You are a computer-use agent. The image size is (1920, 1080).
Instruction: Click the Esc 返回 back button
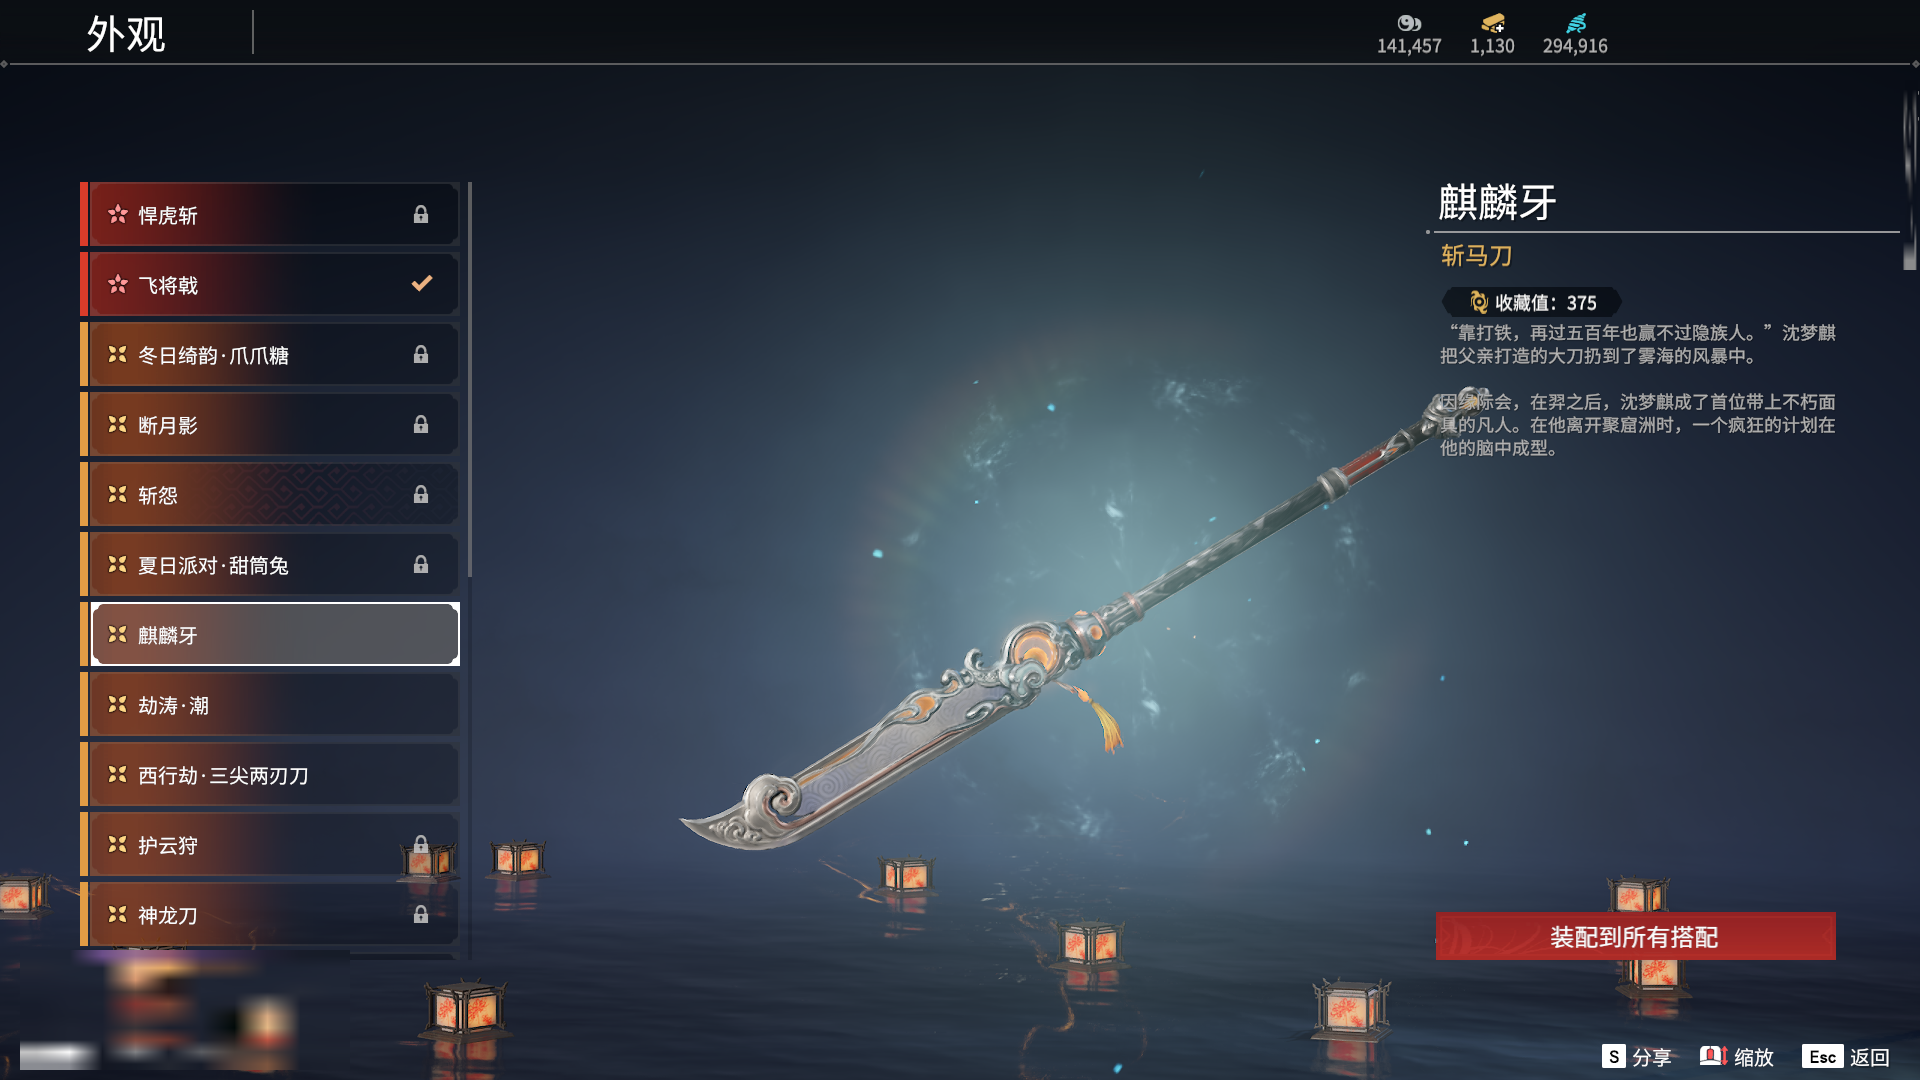pos(1846,1057)
